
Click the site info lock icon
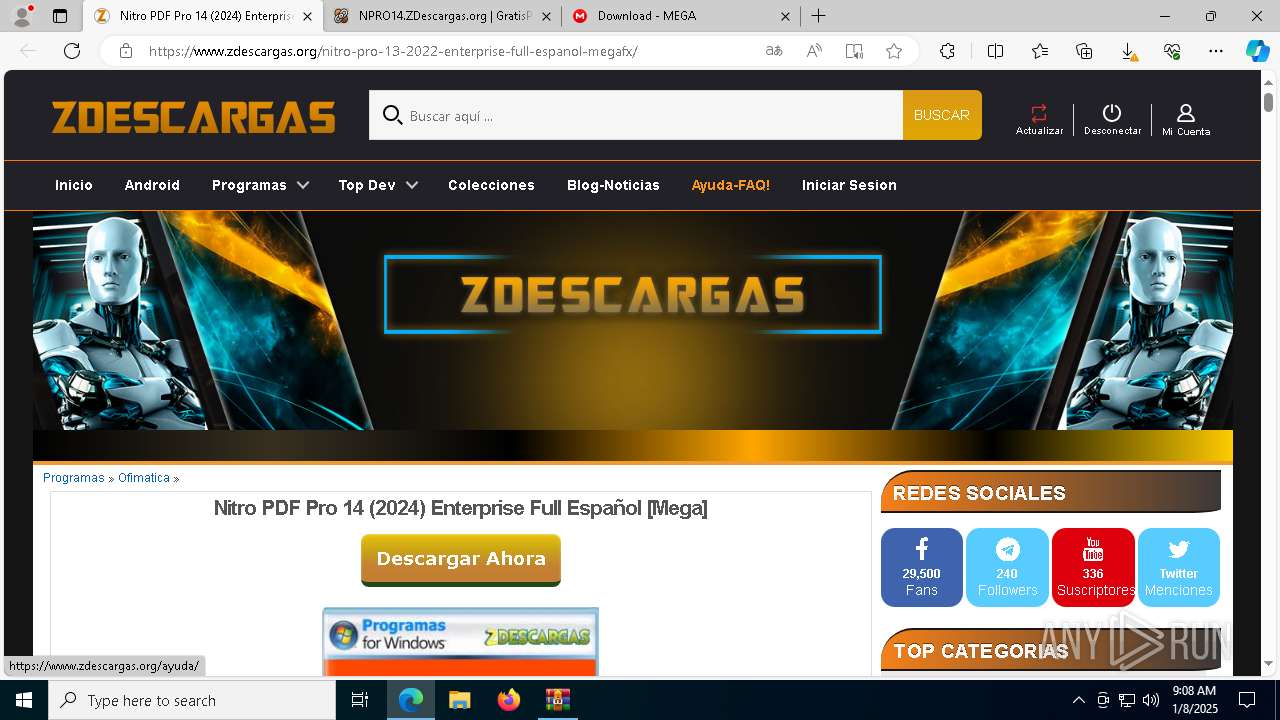(126, 51)
